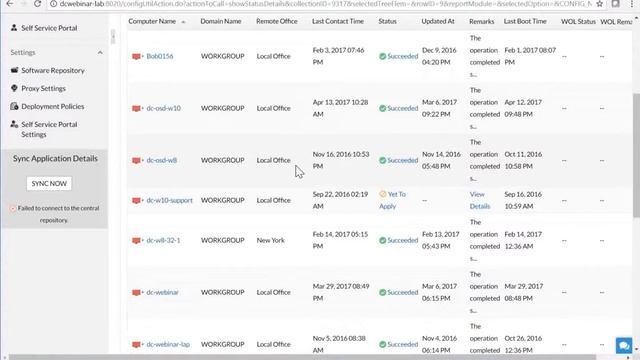The height and width of the screenshot is (360, 640).
Task: Bookmark this page with the star icon
Action: [599, 4]
